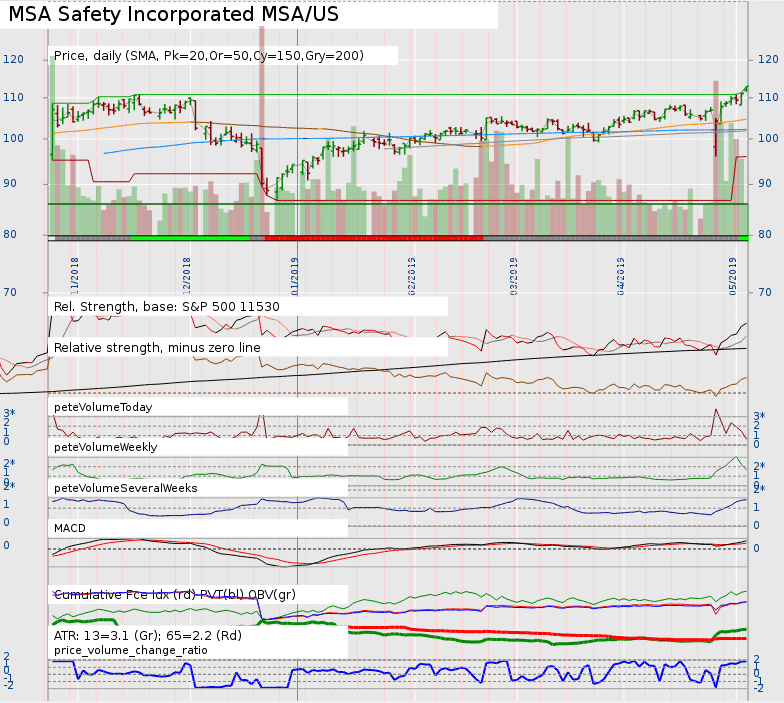This screenshot has height=703, width=784.
Task: Click the 80 price label on left axis
Action: coord(10,234)
